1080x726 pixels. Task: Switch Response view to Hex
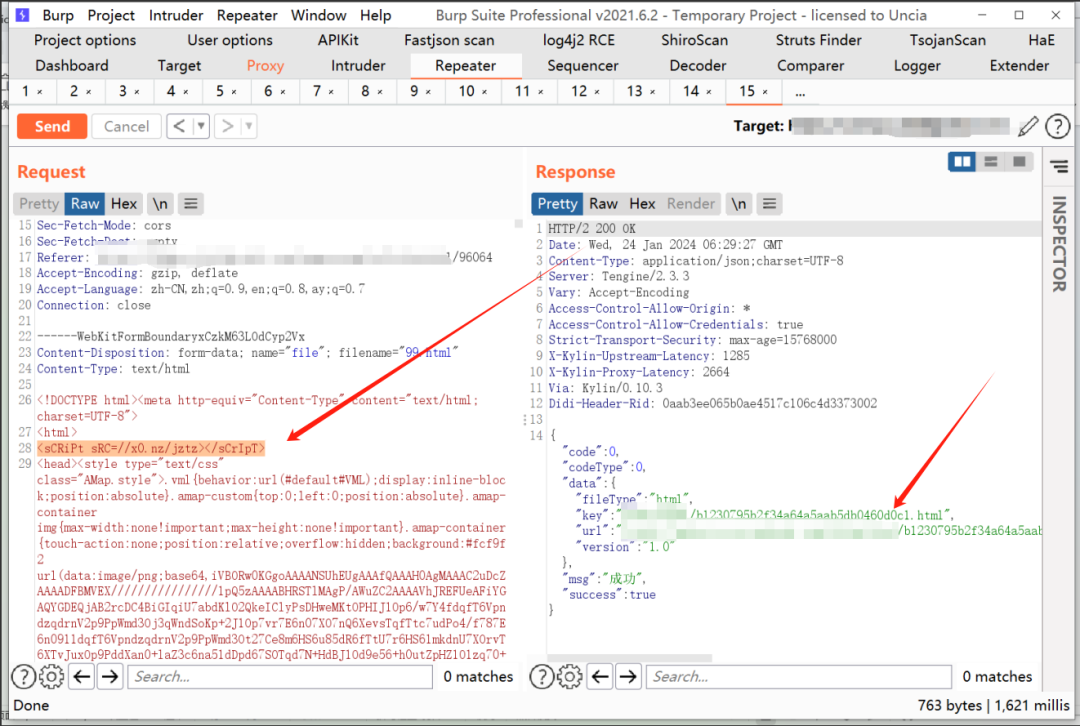(642, 203)
